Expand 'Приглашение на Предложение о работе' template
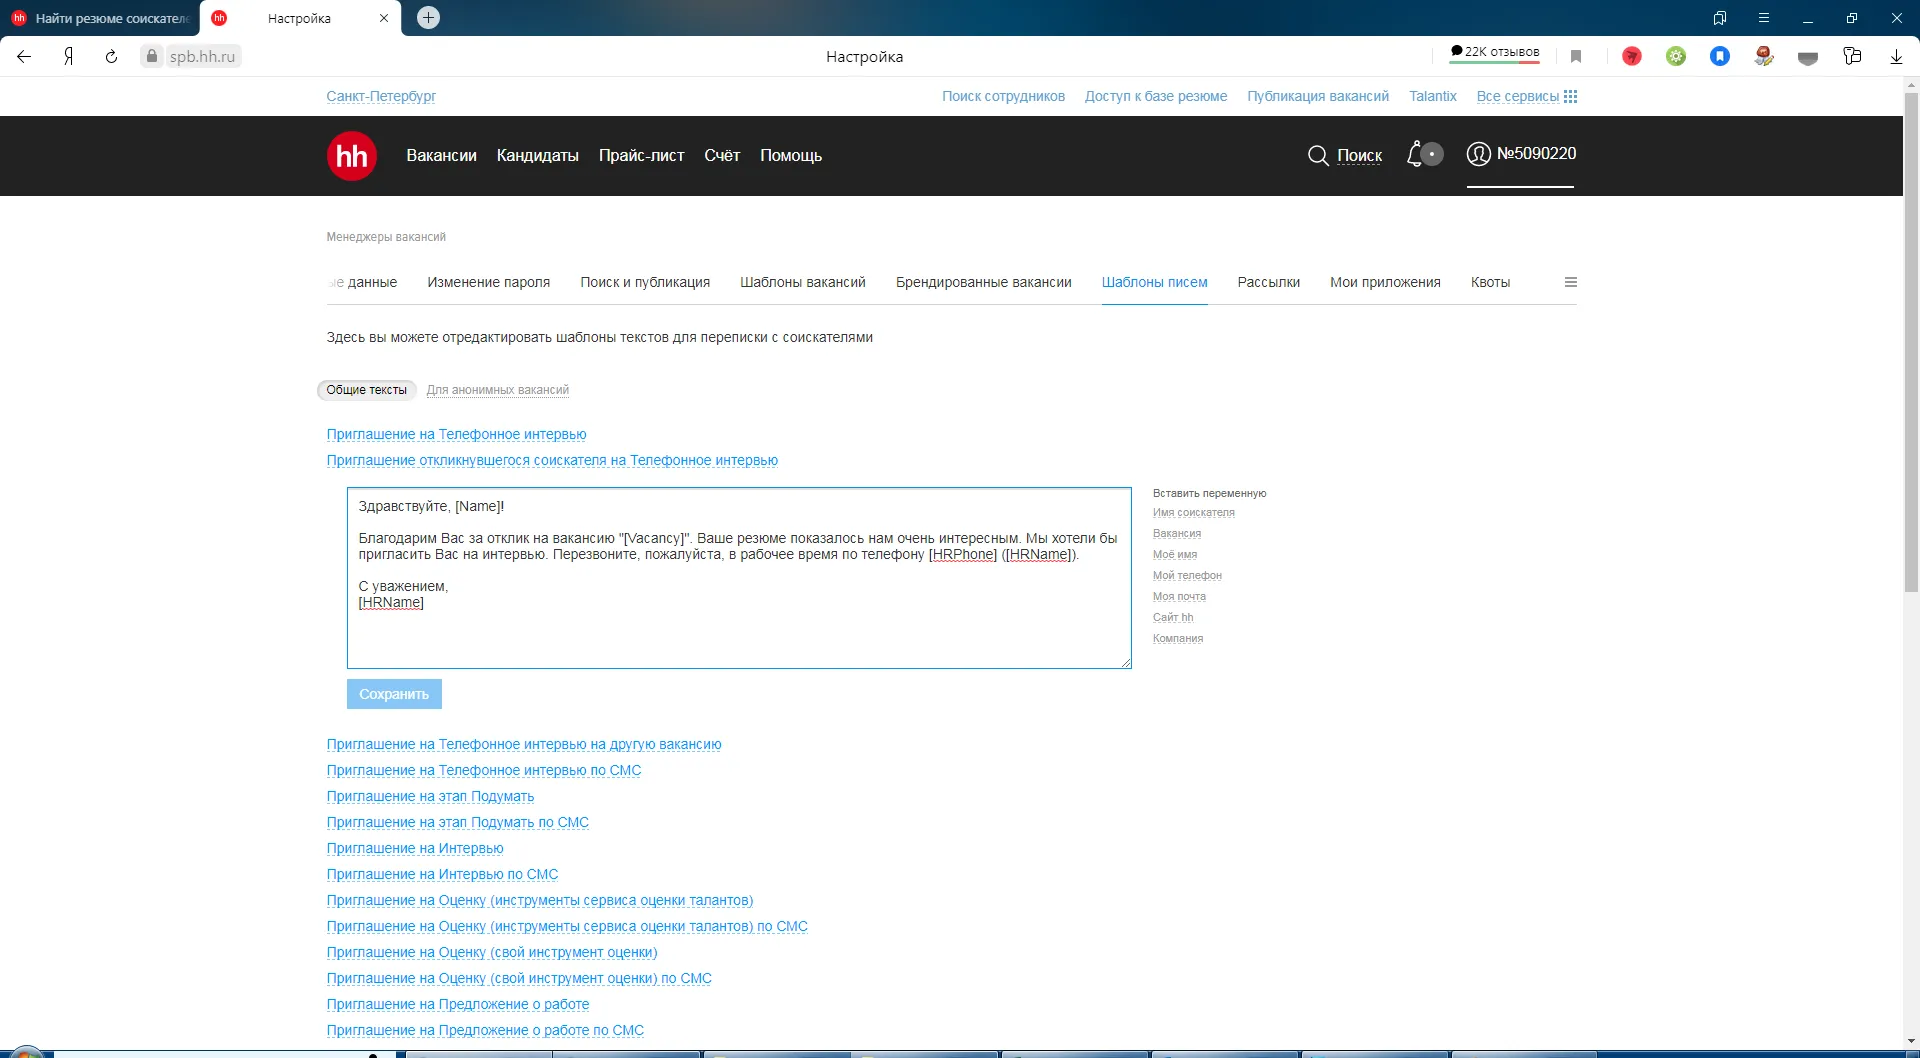Screen dimensions: 1920x1058 pyautogui.click(x=458, y=1004)
